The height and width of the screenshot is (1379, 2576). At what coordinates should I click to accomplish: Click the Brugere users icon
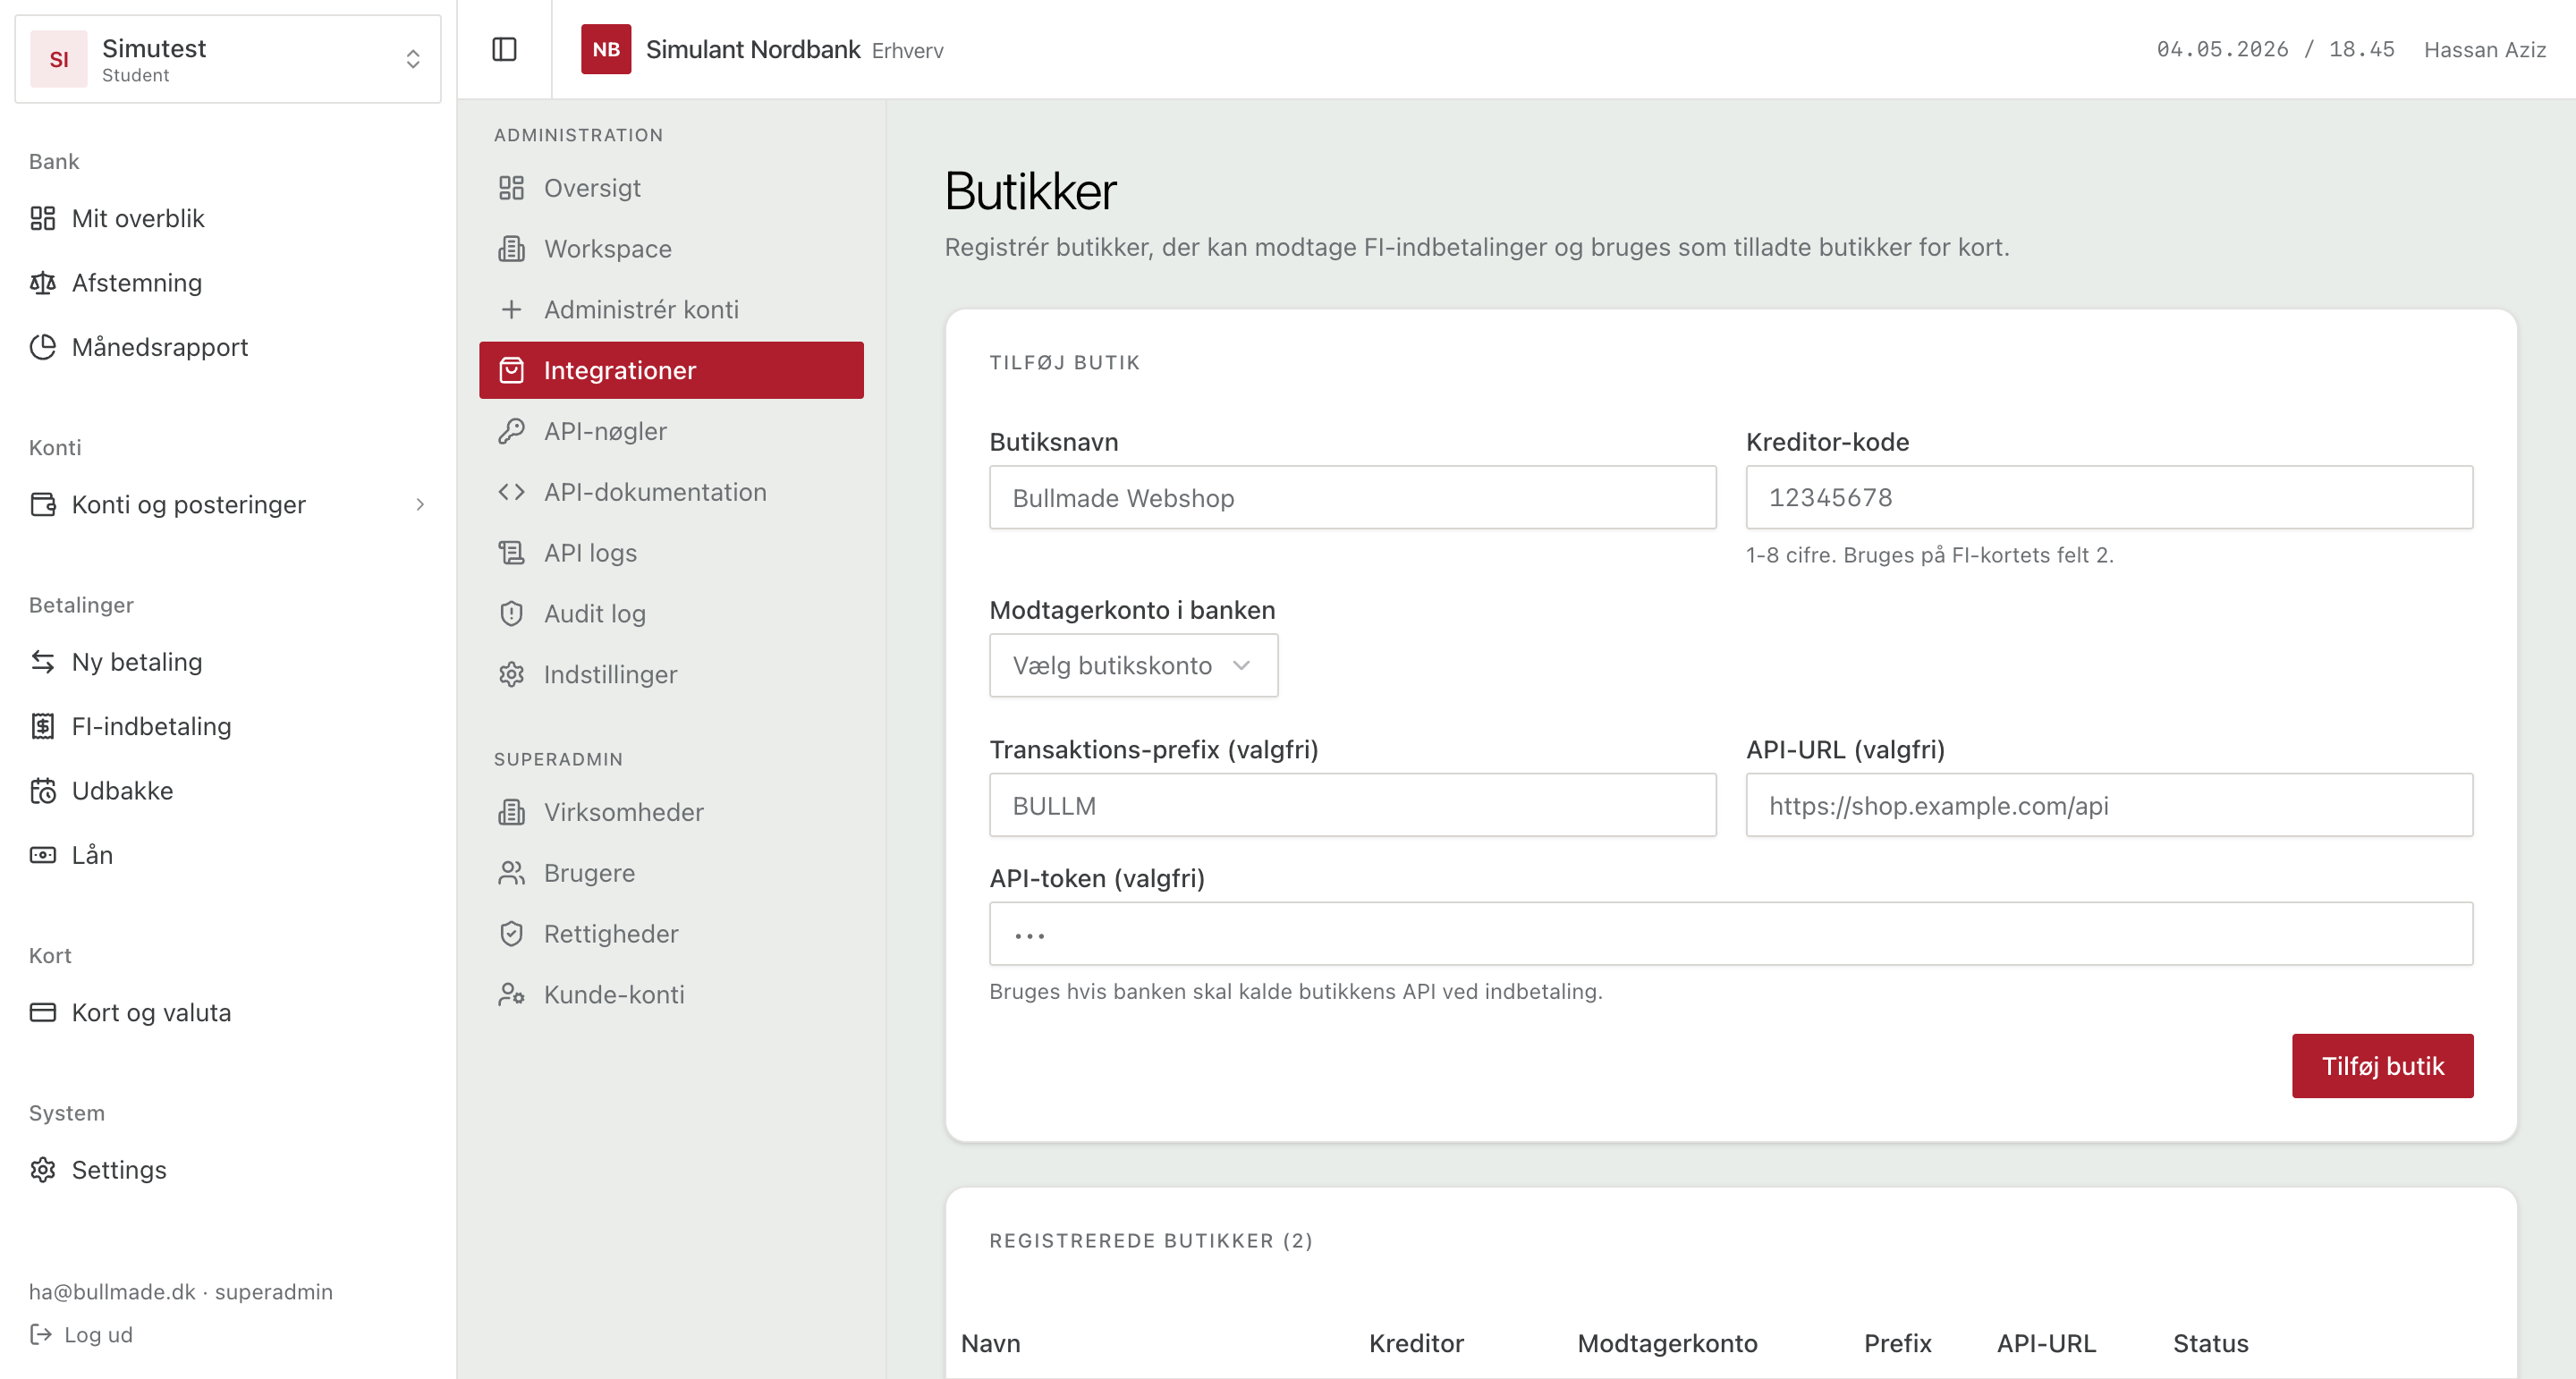click(511, 873)
